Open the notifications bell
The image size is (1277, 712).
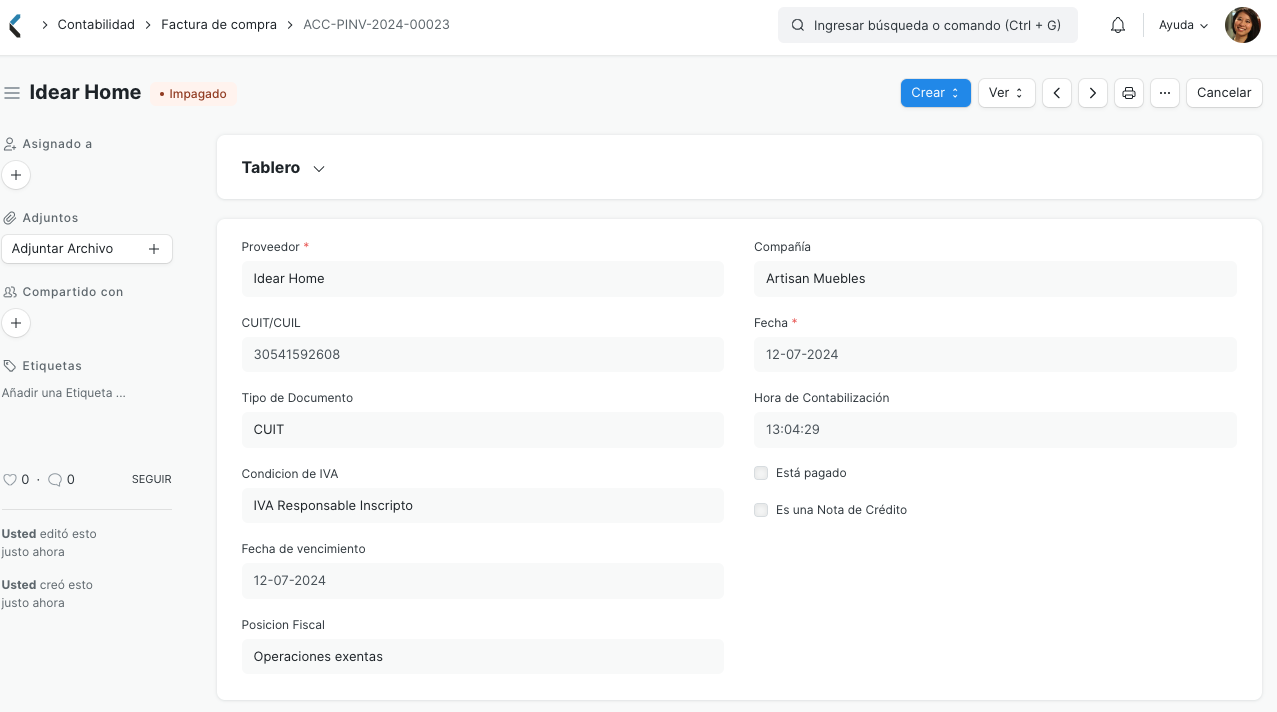coord(1118,25)
